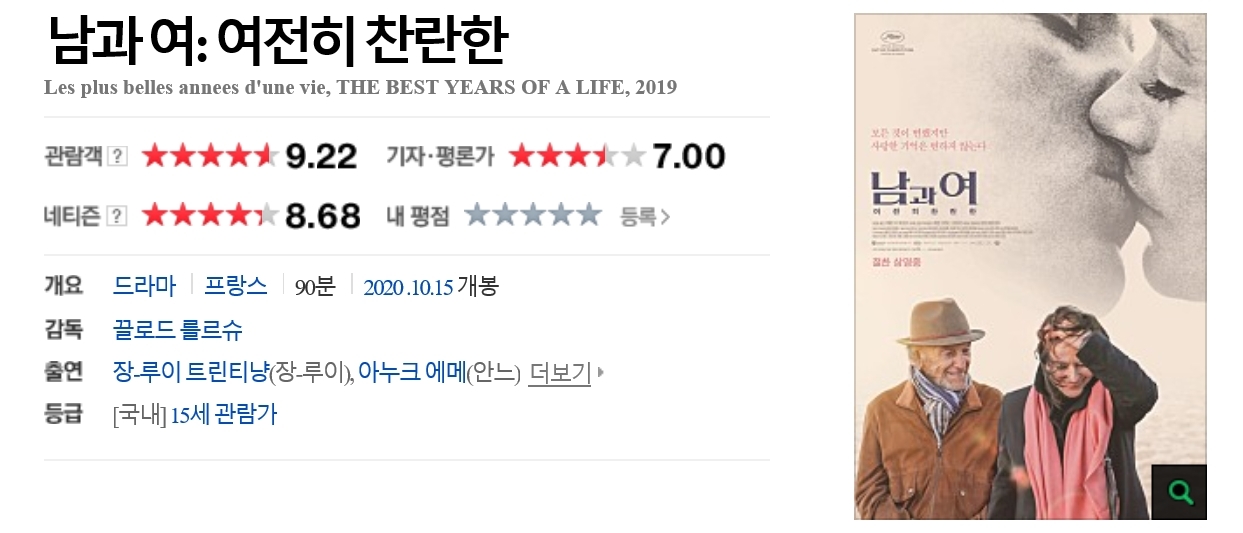This screenshot has width=1243, height=533.
Task: Click the help icon beside 관람객
Action: tap(117, 157)
